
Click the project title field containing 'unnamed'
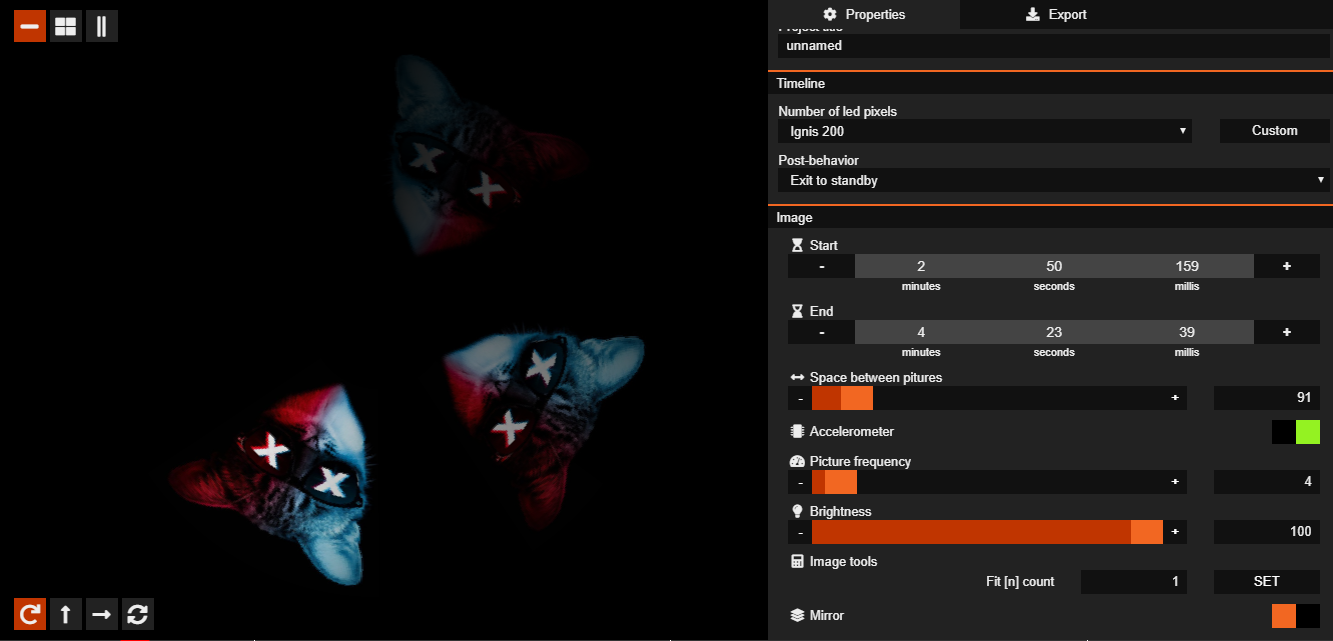coord(1054,46)
